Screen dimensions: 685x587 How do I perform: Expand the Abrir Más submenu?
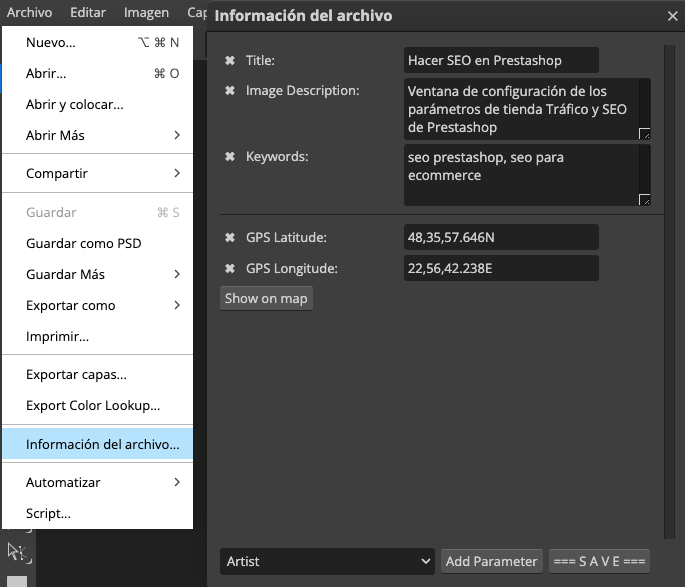[x=97, y=135]
